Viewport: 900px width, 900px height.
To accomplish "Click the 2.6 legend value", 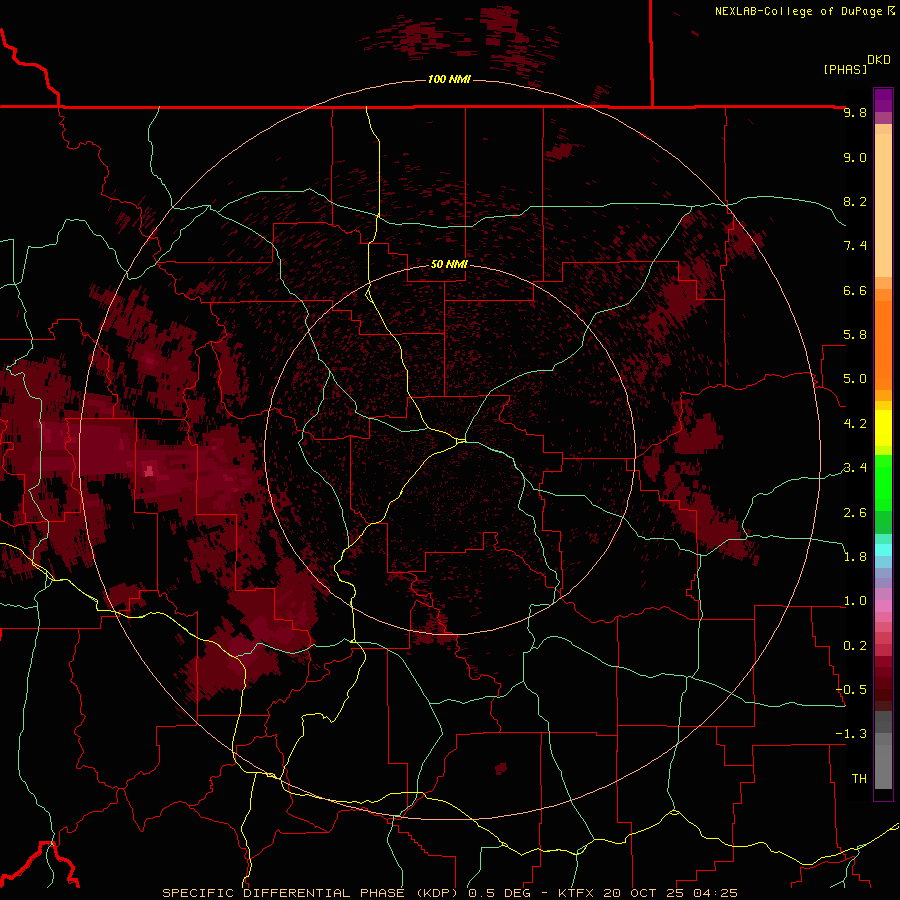I will 855,513.
